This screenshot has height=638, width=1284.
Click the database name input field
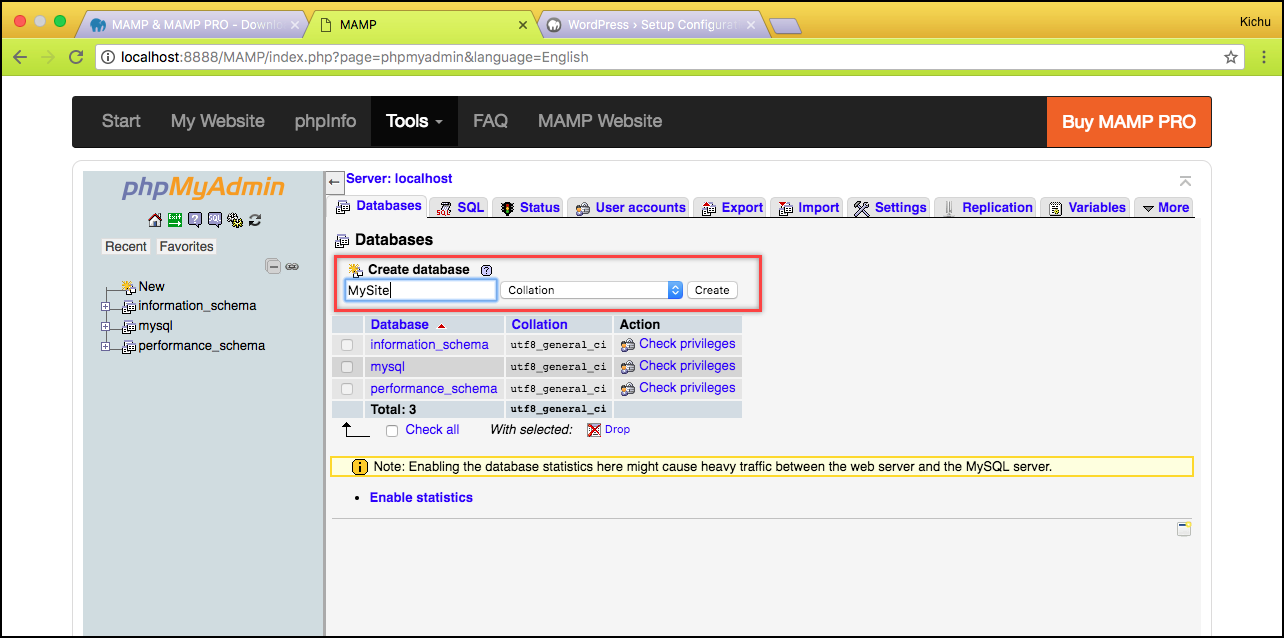coord(420,290)
